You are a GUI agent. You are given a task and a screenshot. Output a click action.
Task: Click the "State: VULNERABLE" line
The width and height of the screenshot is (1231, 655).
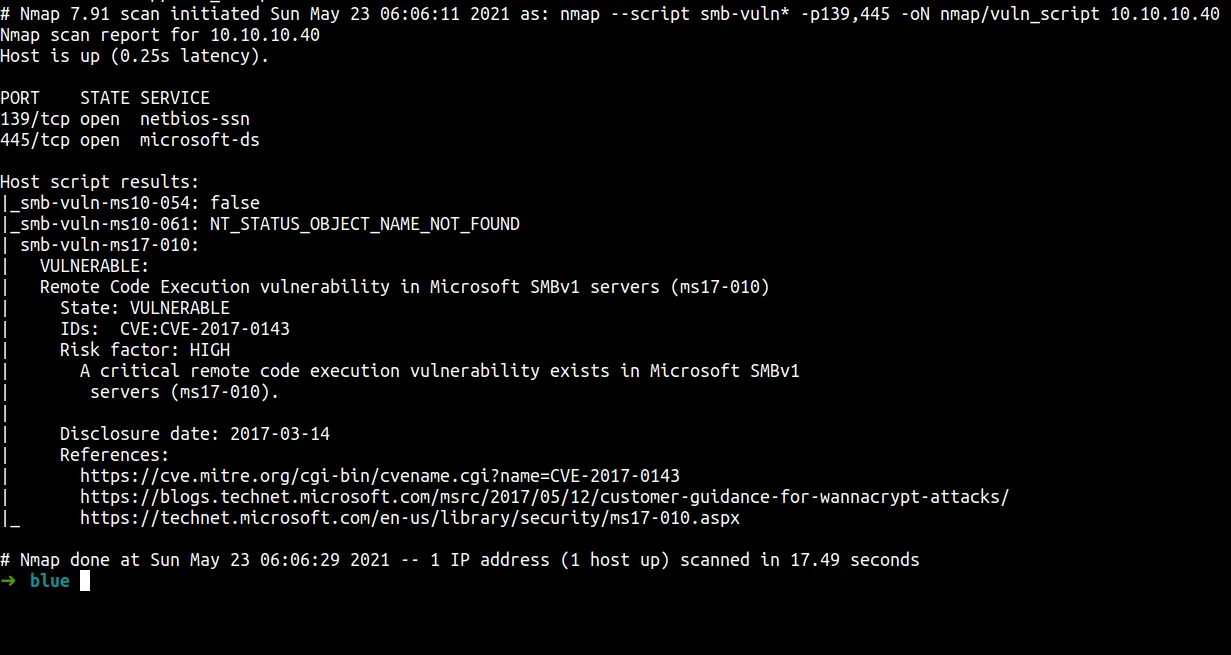coord(145,308)
